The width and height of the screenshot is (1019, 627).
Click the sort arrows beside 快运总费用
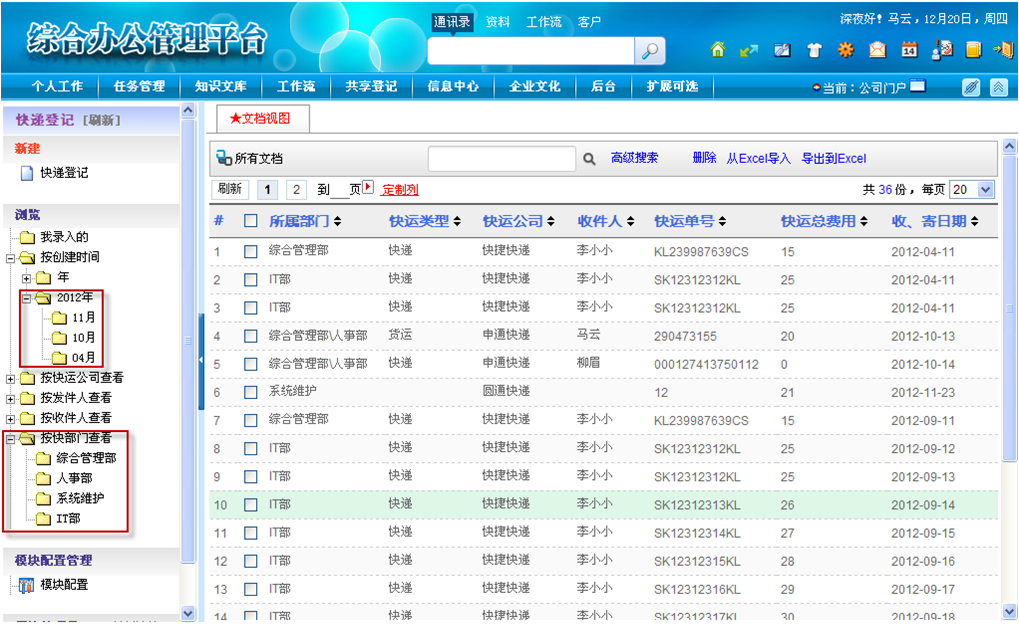[864, 222]
